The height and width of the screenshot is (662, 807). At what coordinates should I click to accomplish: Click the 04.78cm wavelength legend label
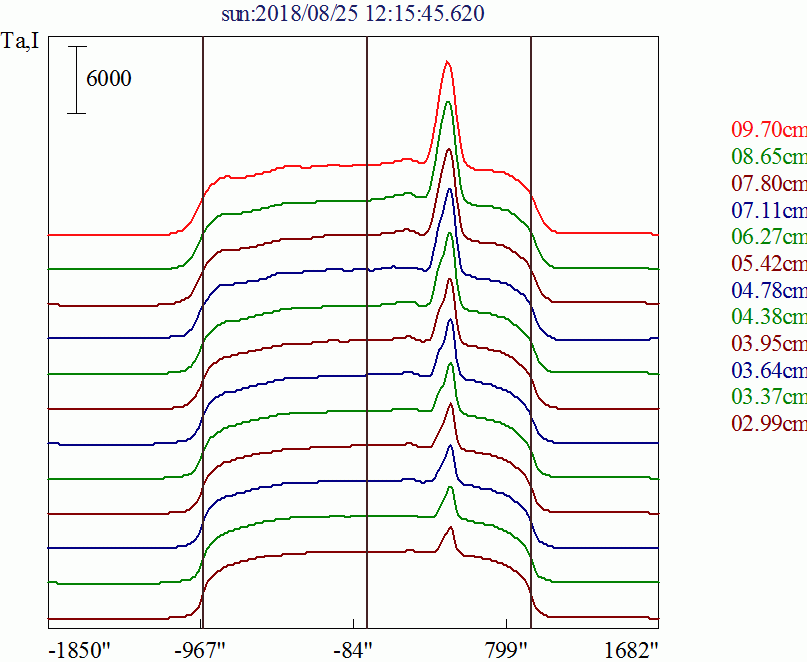(769, 290)
